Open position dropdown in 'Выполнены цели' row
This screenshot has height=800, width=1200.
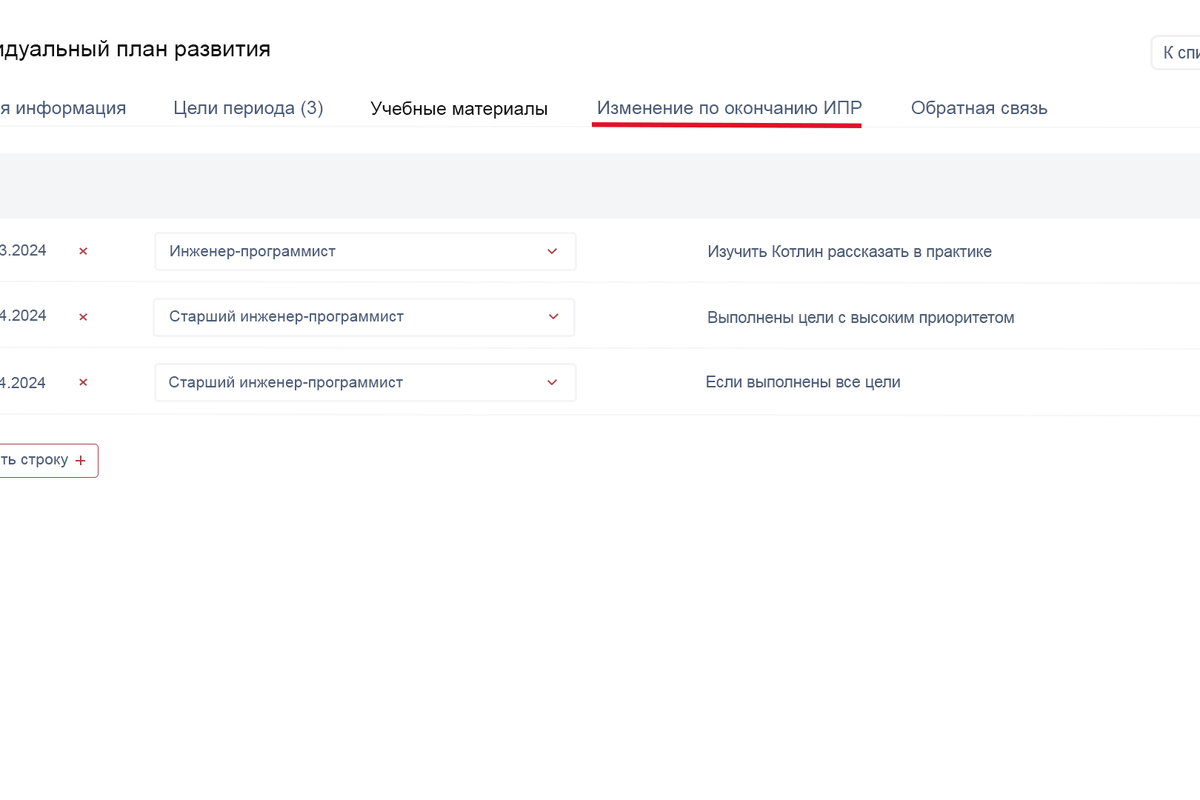point(364,317)
